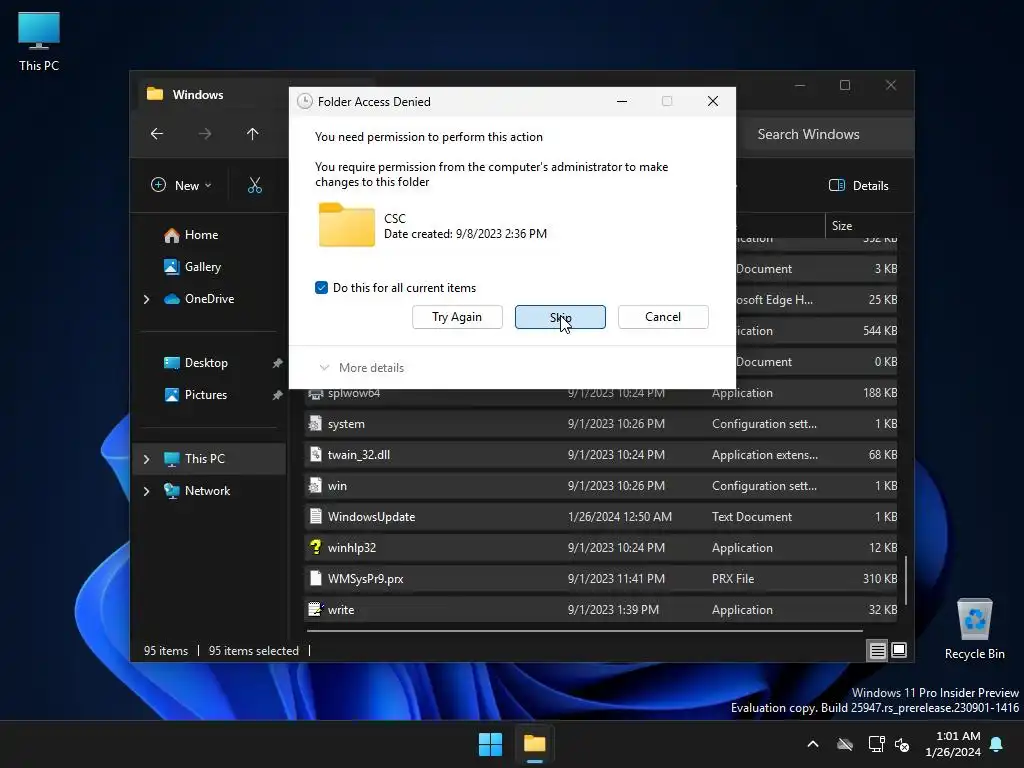Click the WMSysPr9.prx file icon
1024x768 pixels.
(x=315, y=579)
